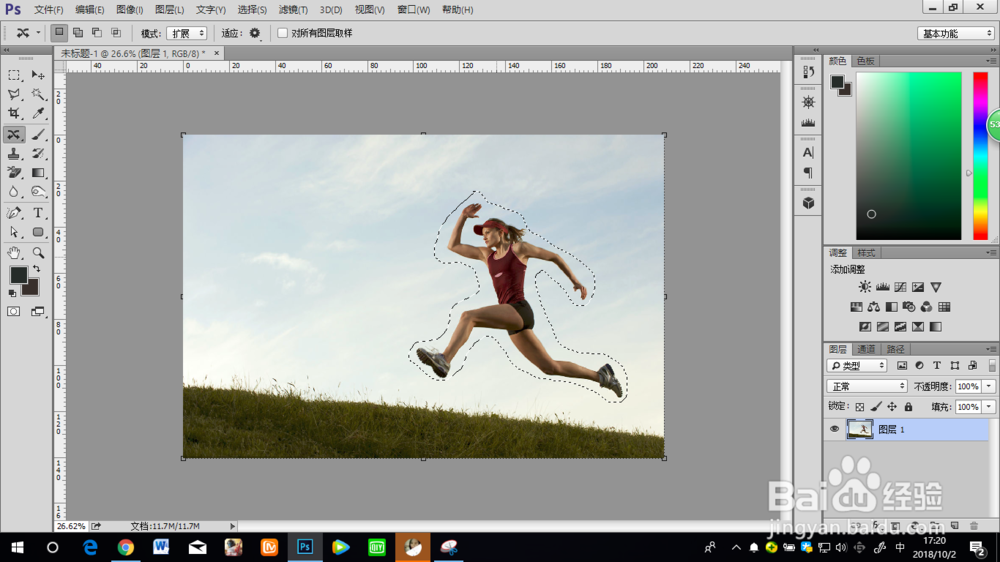Choose the Pen tool
Viewport: 1000px width, 562px height.
coord(14,213)
